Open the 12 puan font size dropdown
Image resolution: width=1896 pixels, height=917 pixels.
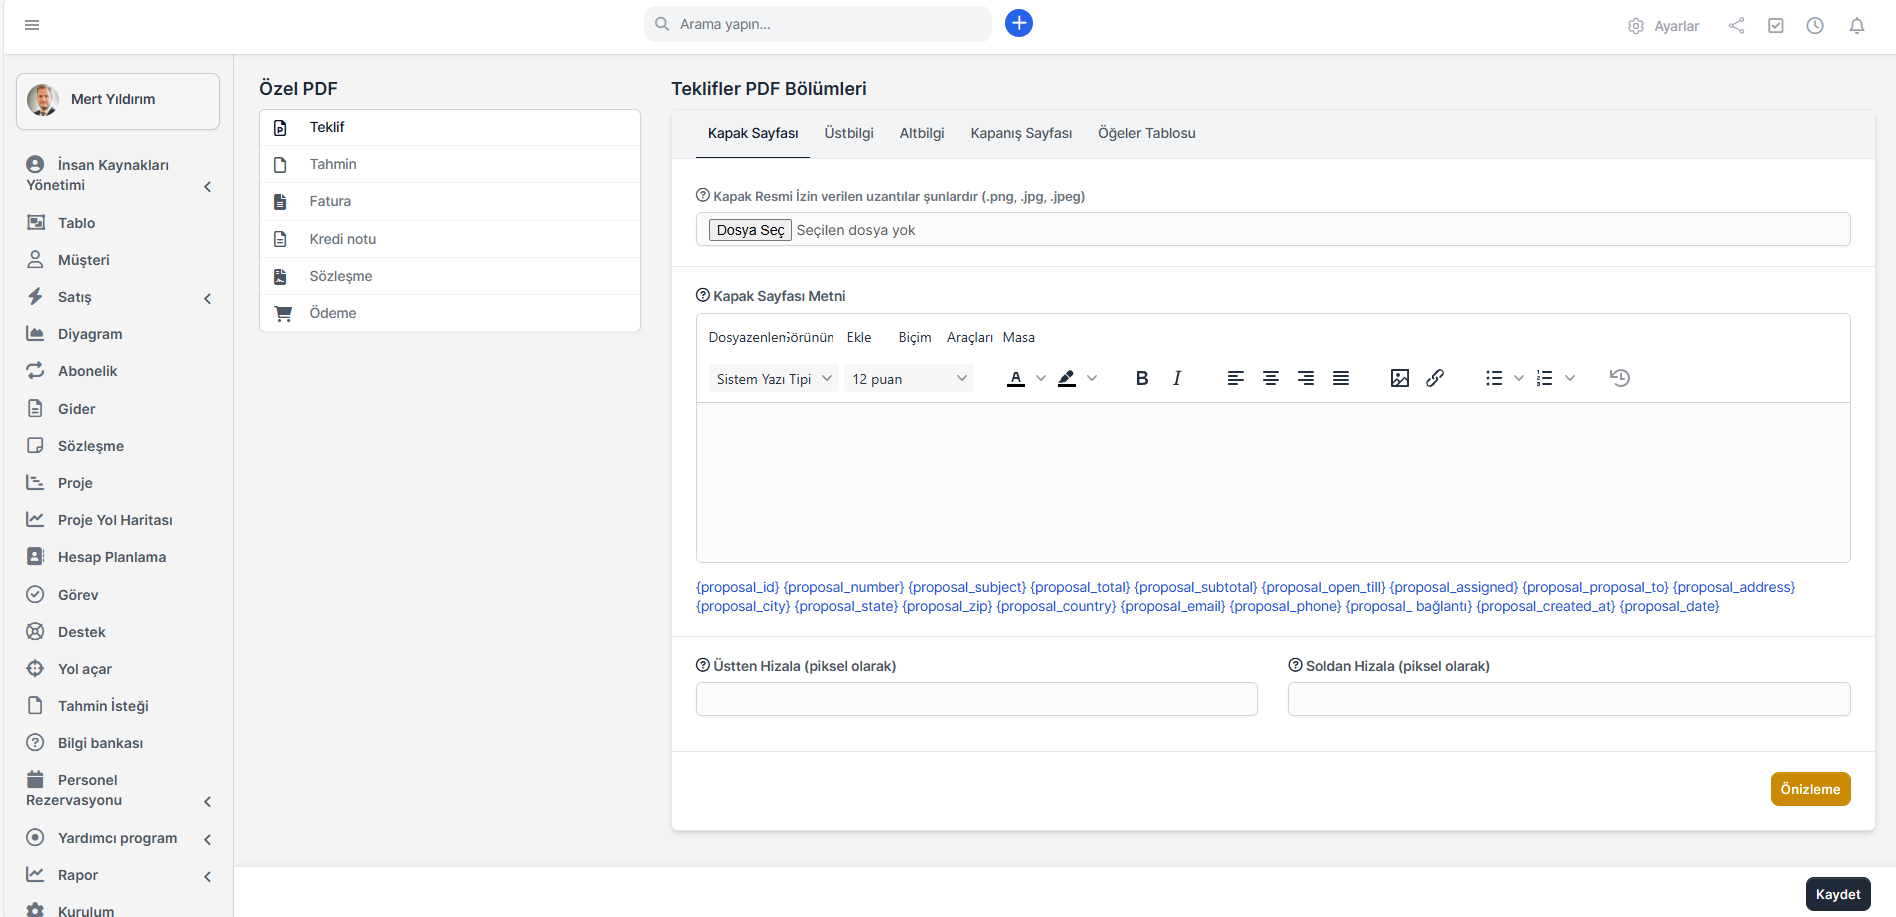[908, 379]
